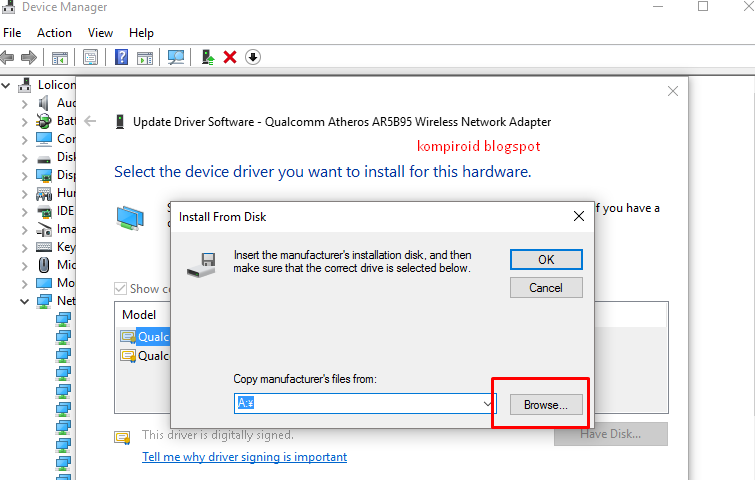
Task: Click the Back arrow in Device Manager toolbar
Action: 7,58
